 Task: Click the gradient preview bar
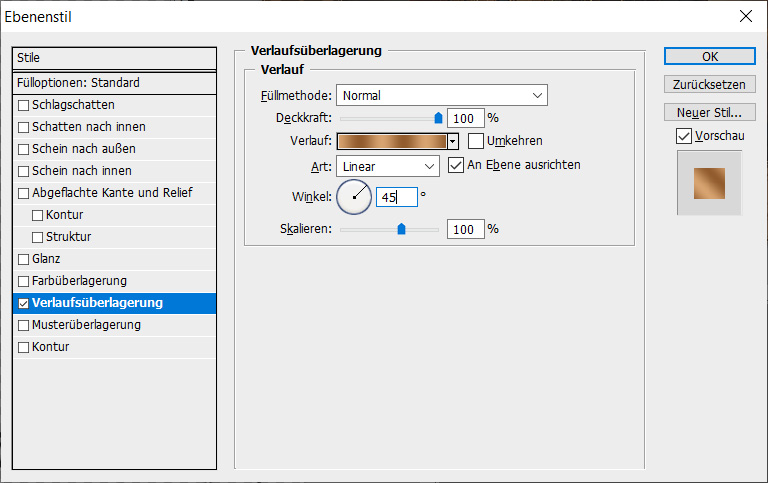pos(392,142)
